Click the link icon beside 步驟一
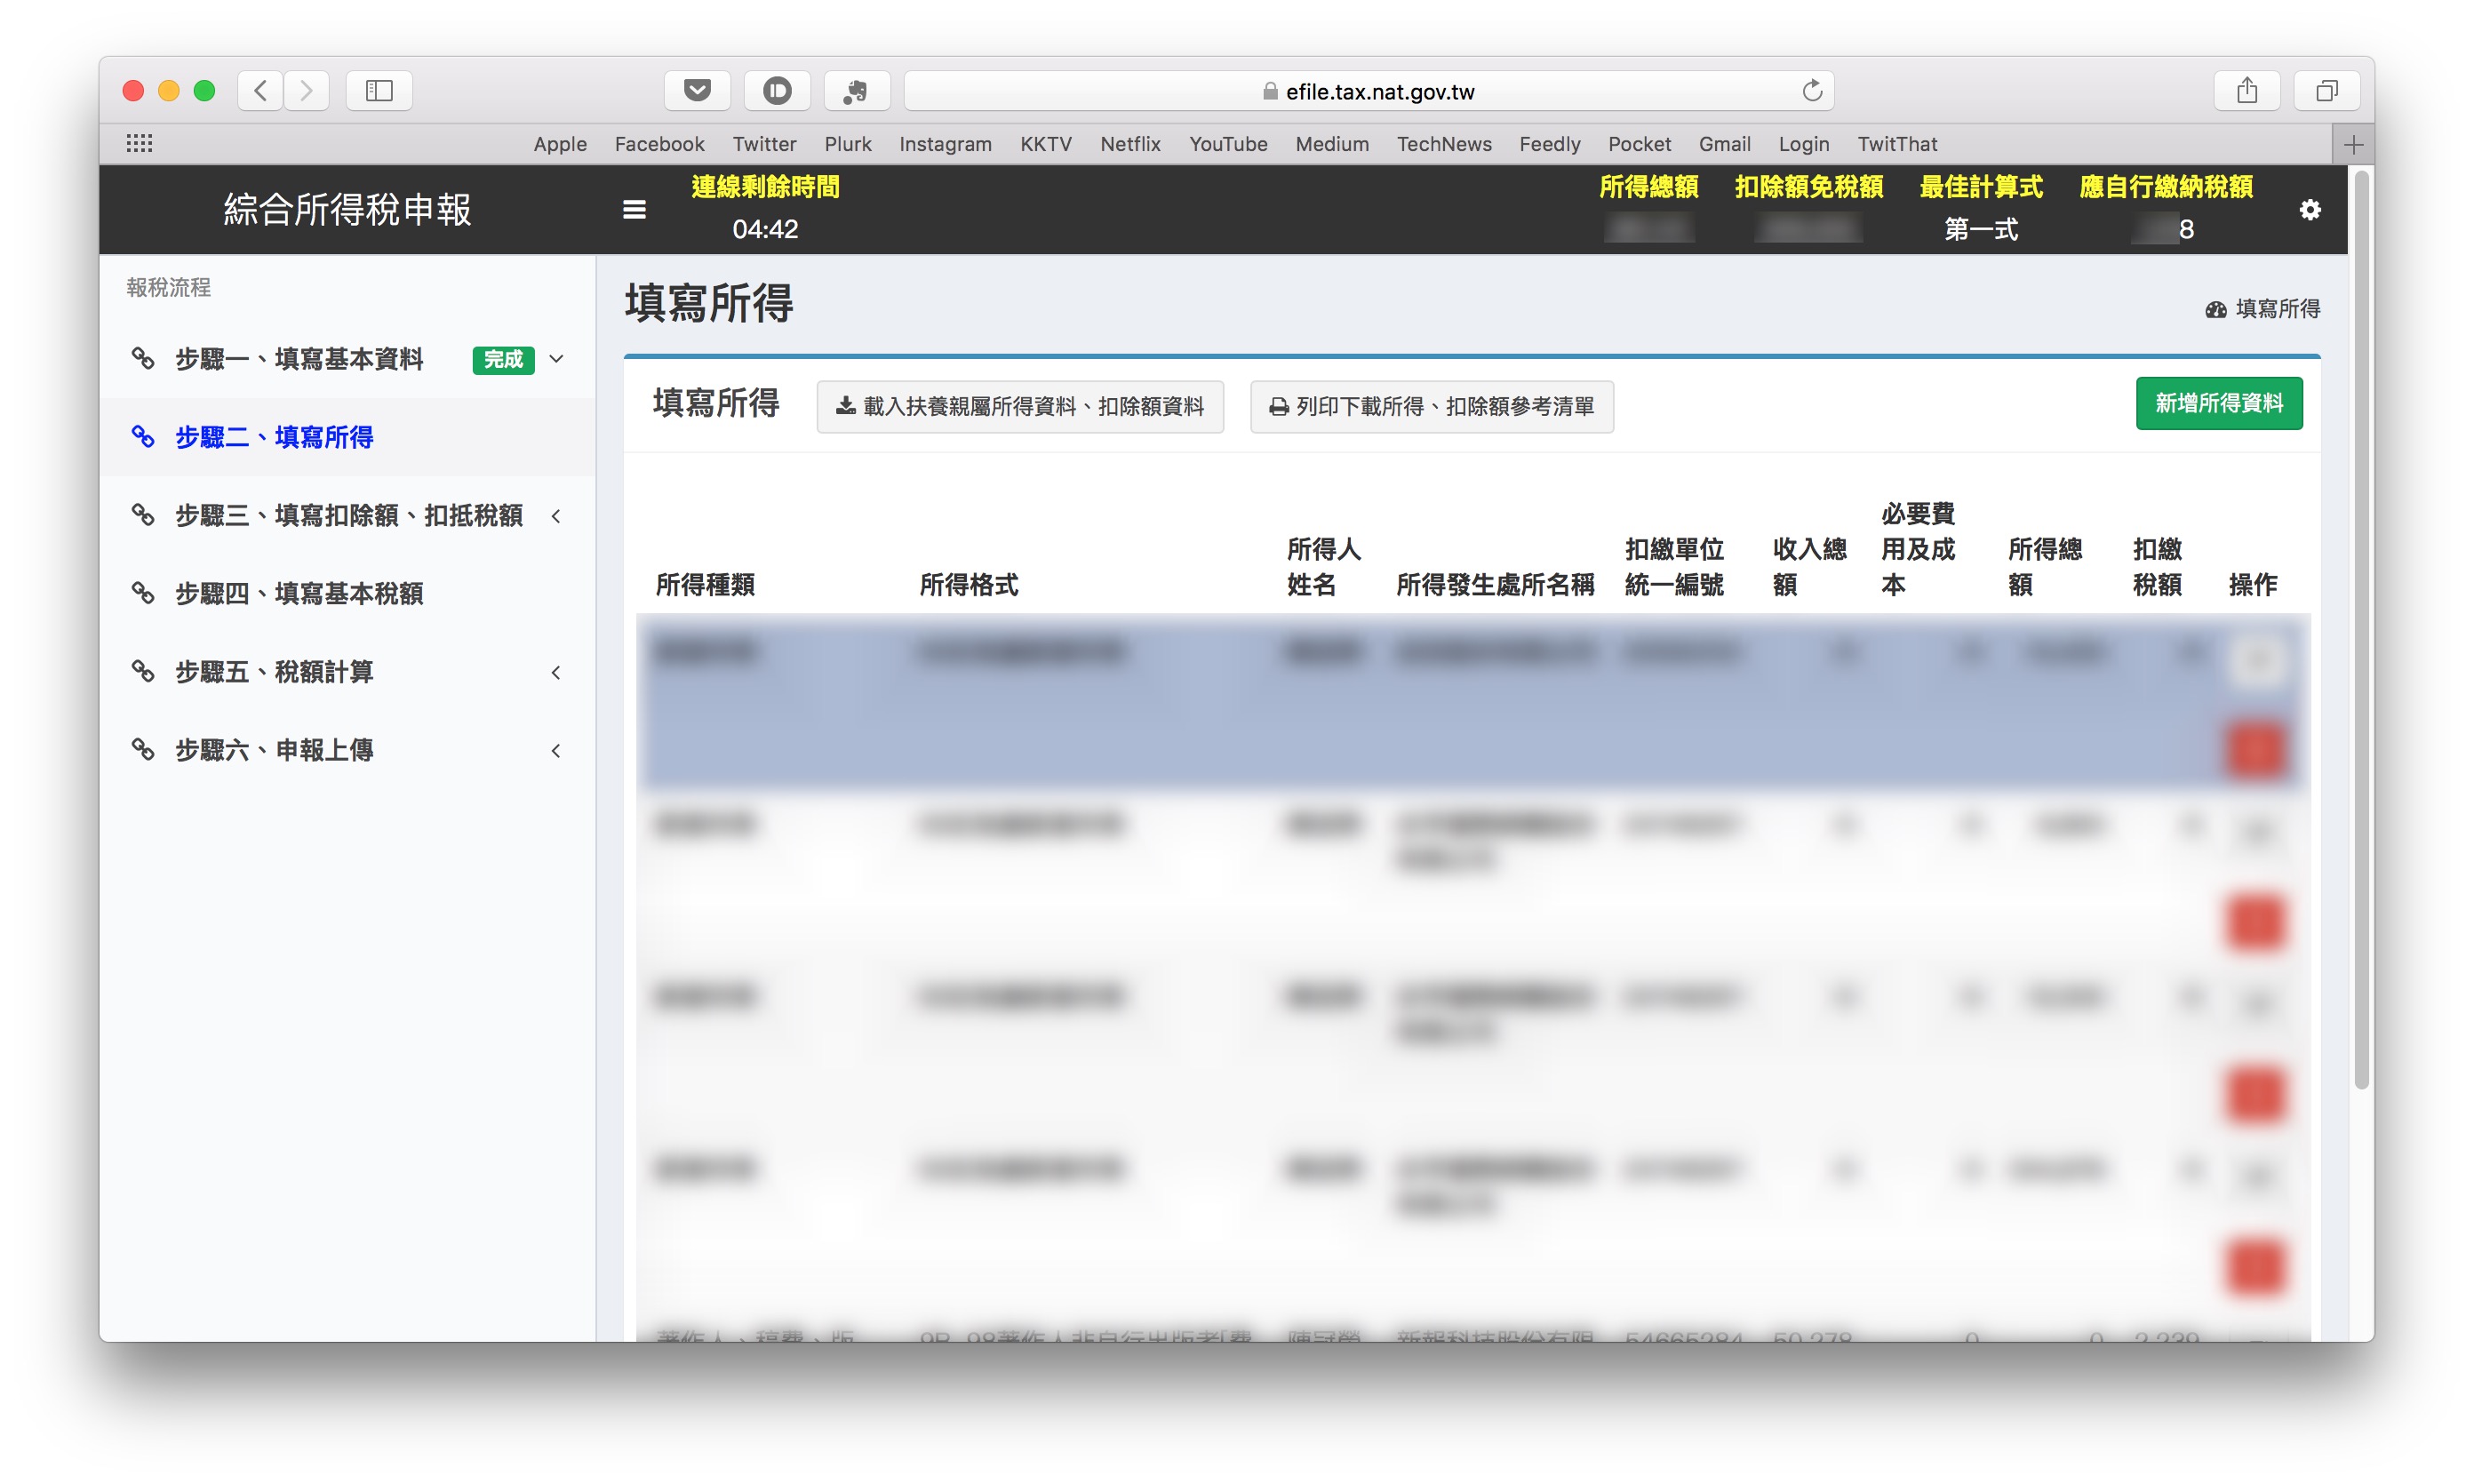 tap(143, 358)
